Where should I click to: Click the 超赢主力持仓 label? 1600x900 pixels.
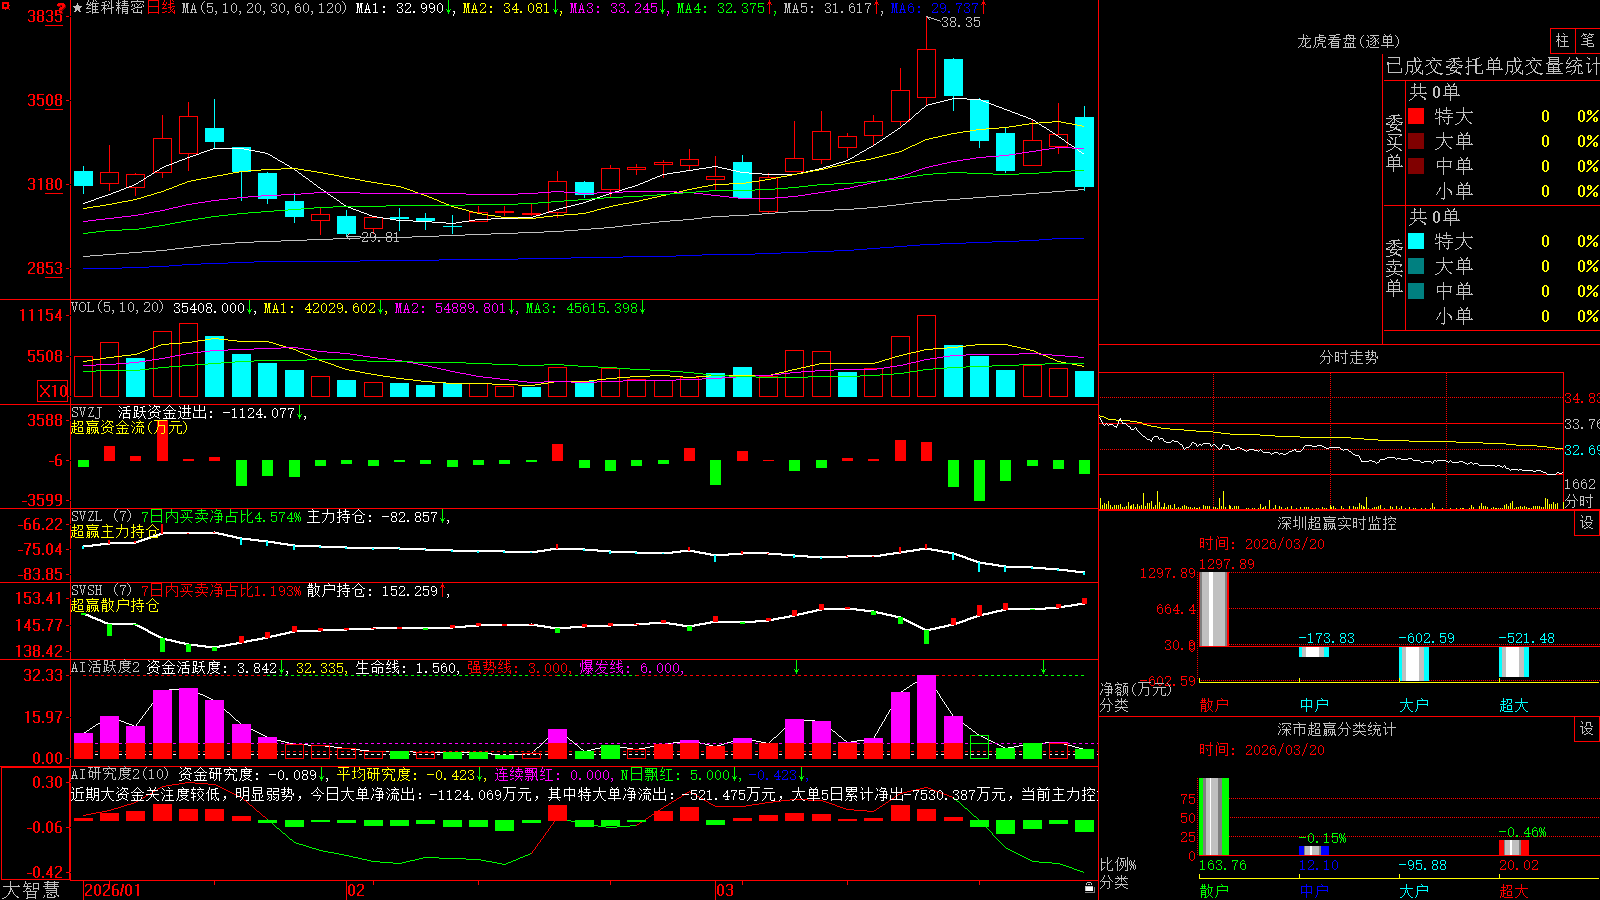115,531
